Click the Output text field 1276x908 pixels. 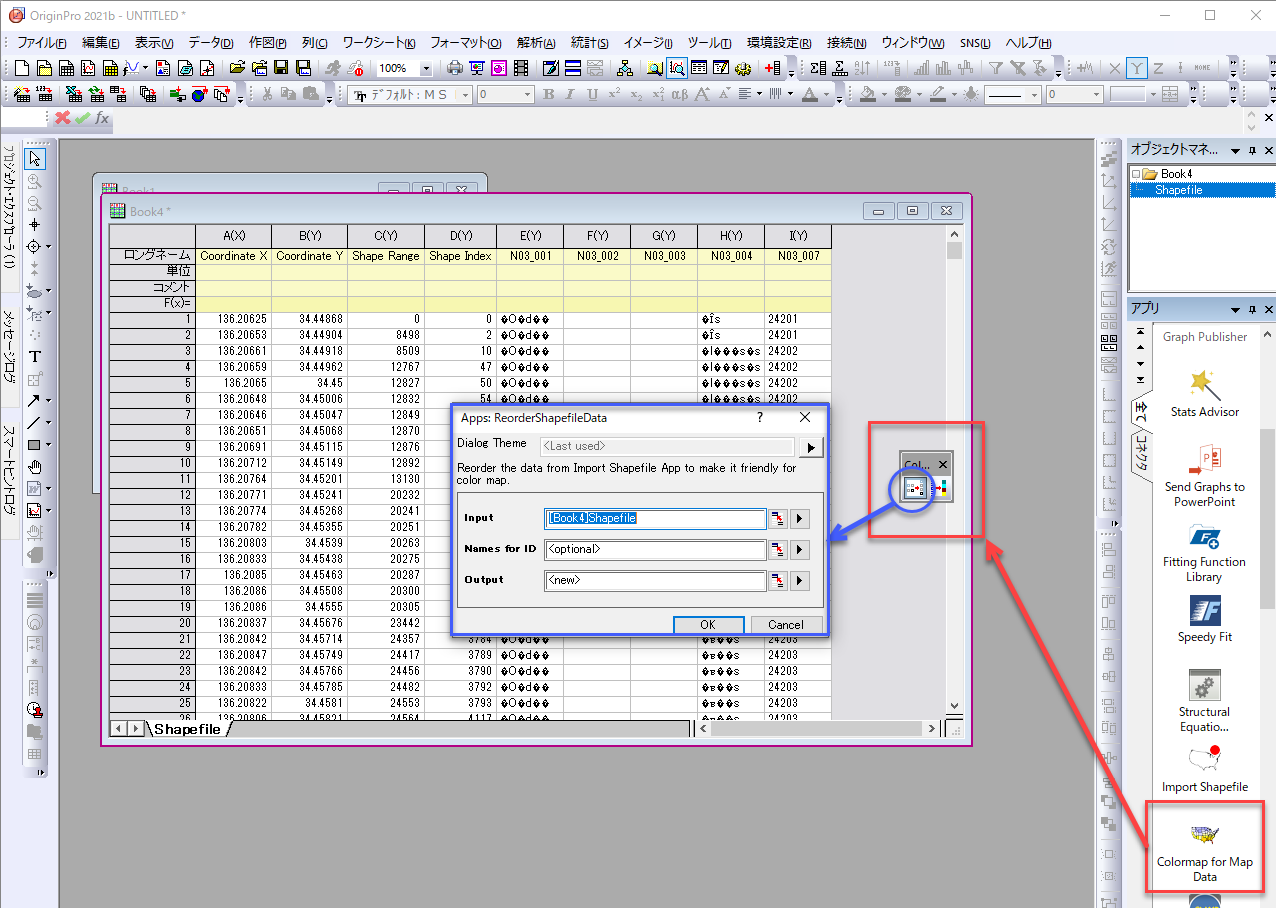tap(655, 581)
